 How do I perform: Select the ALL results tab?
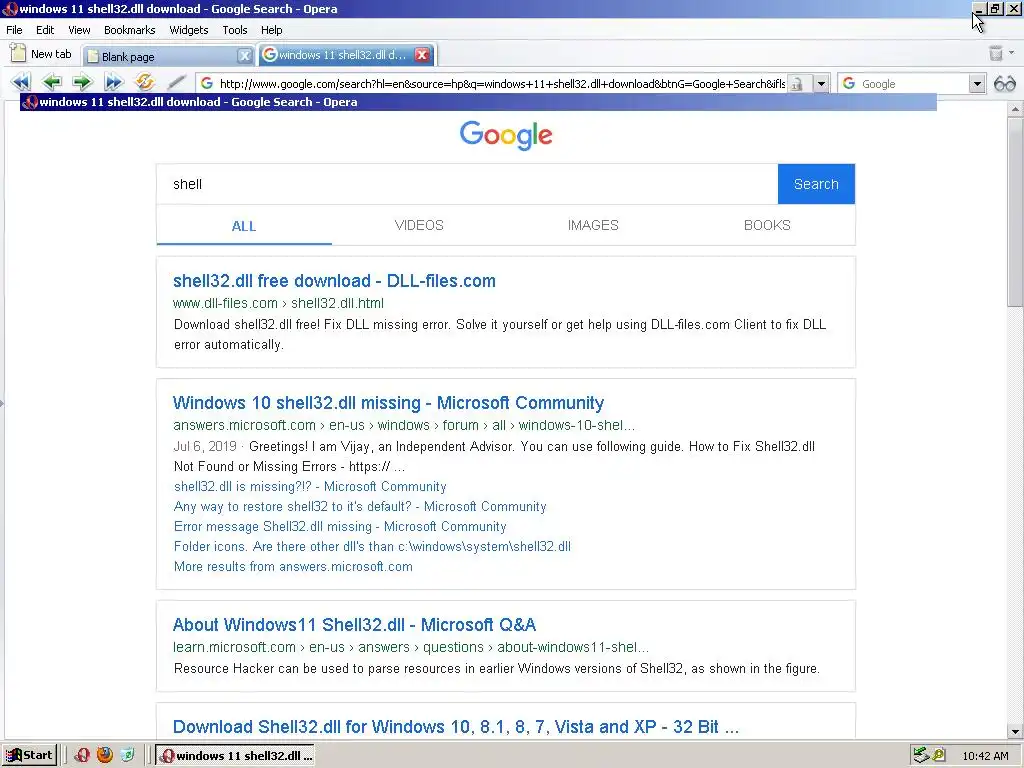pos(244,226)
